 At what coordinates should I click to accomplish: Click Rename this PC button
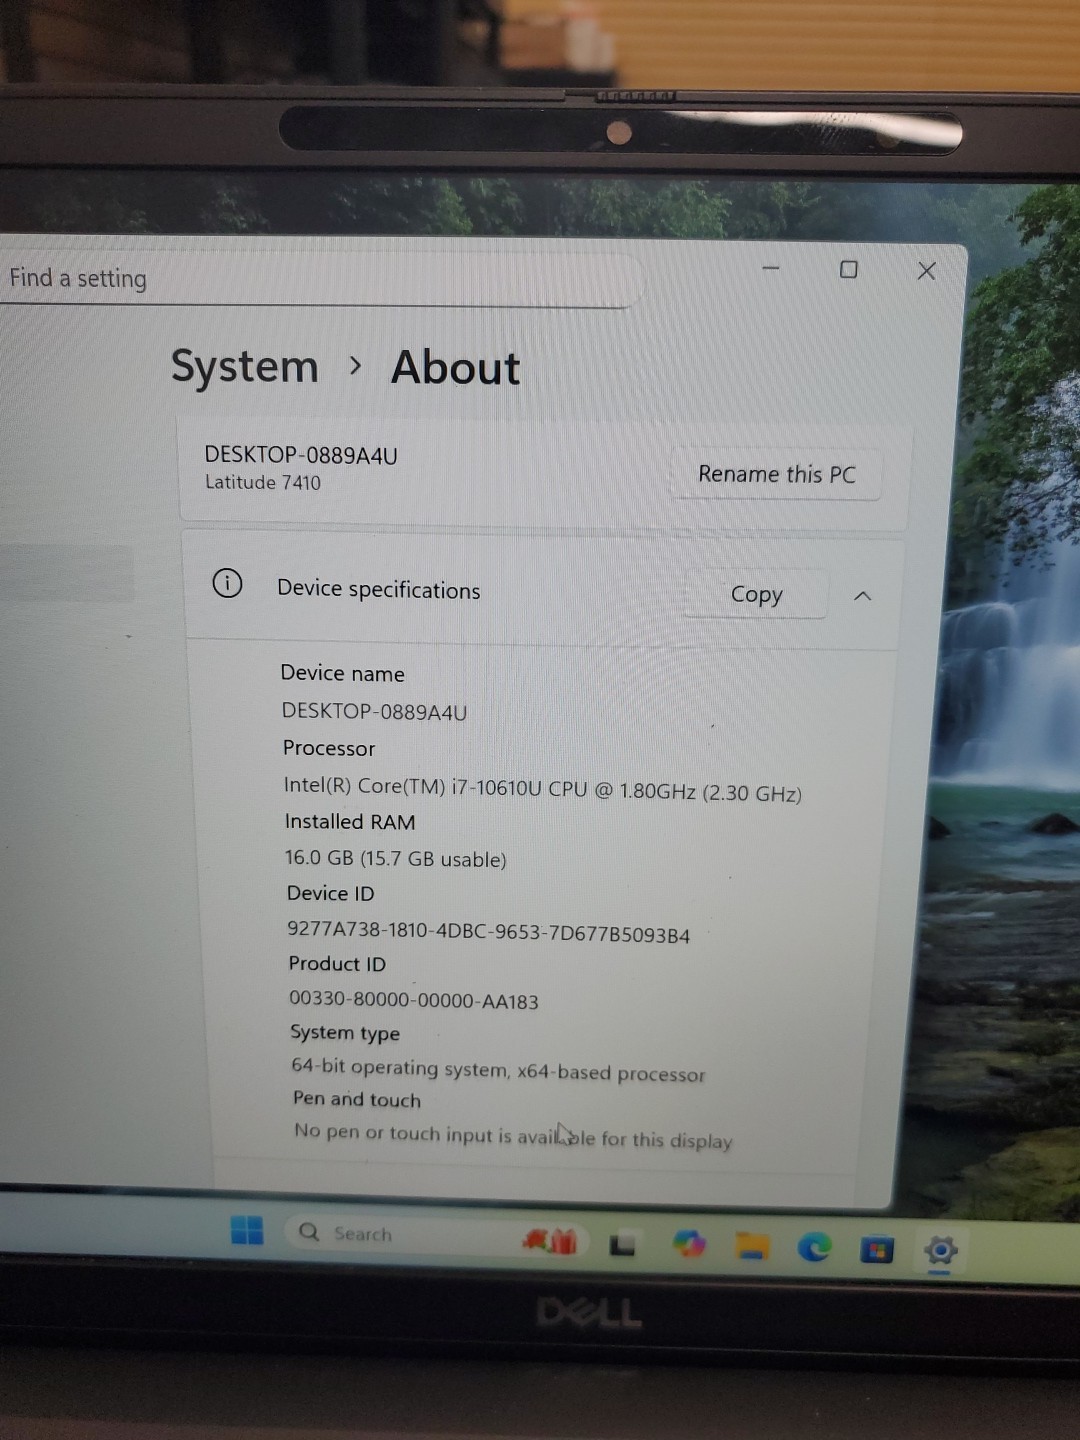[x=776, y=474]
